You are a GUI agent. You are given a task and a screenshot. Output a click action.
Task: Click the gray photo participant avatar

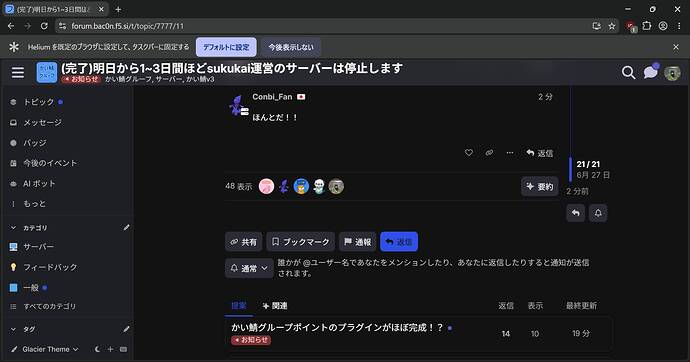(x=337, y=186)
